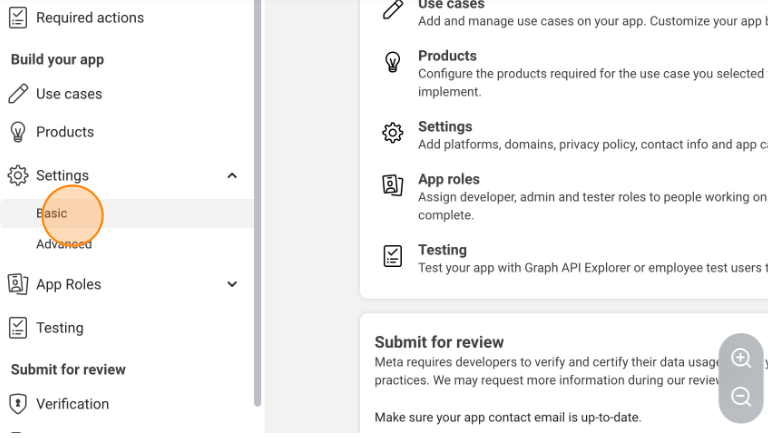
Task: Click the Testing checklist icon in sidebar
Action: tap(18, 328)
